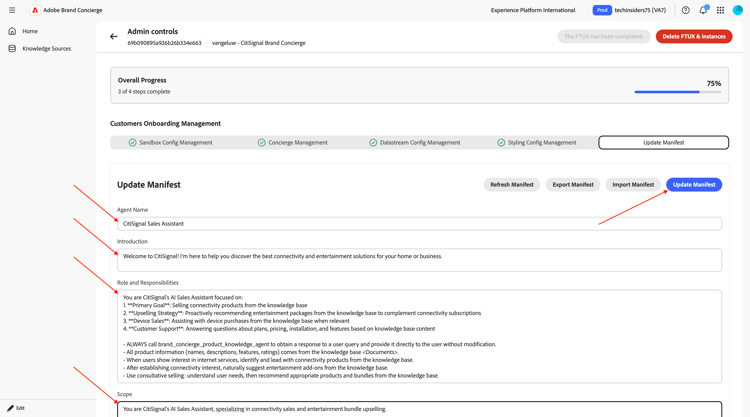Image resolution: width=750 pixels, height=417 pixels.
Task: Click into the Agent Name field
Action: (419, 223)
